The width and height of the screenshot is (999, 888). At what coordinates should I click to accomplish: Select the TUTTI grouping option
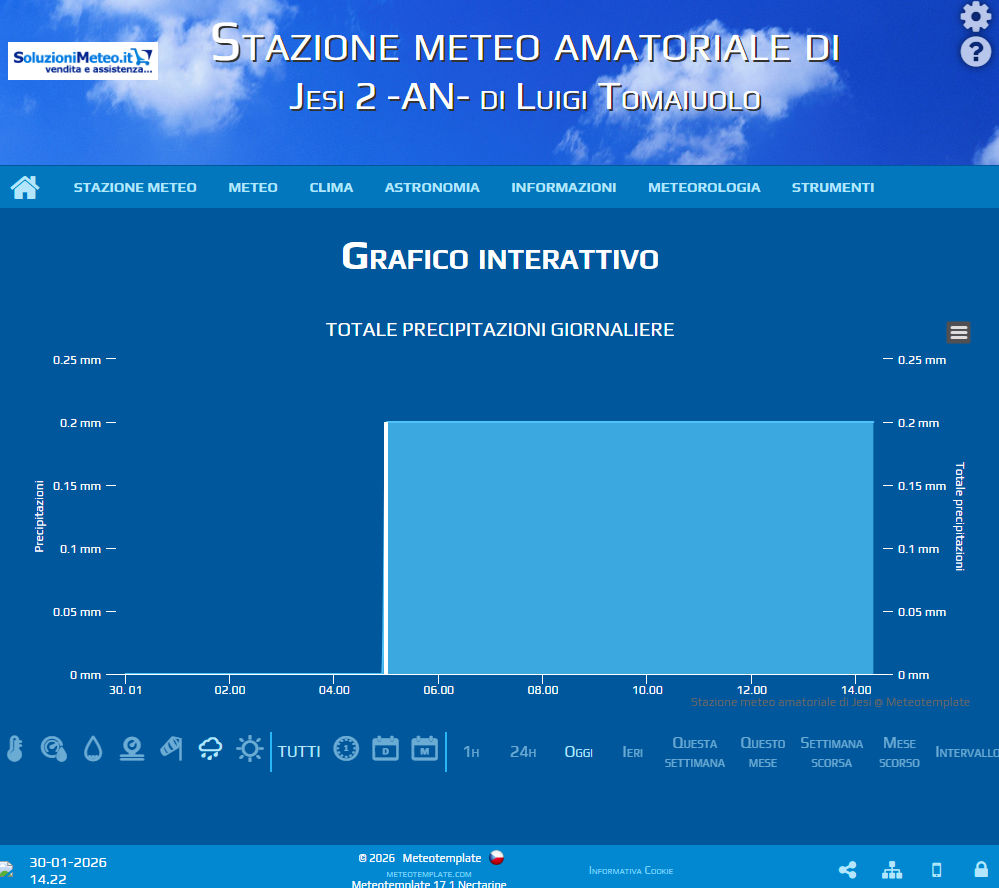(299, 751)
